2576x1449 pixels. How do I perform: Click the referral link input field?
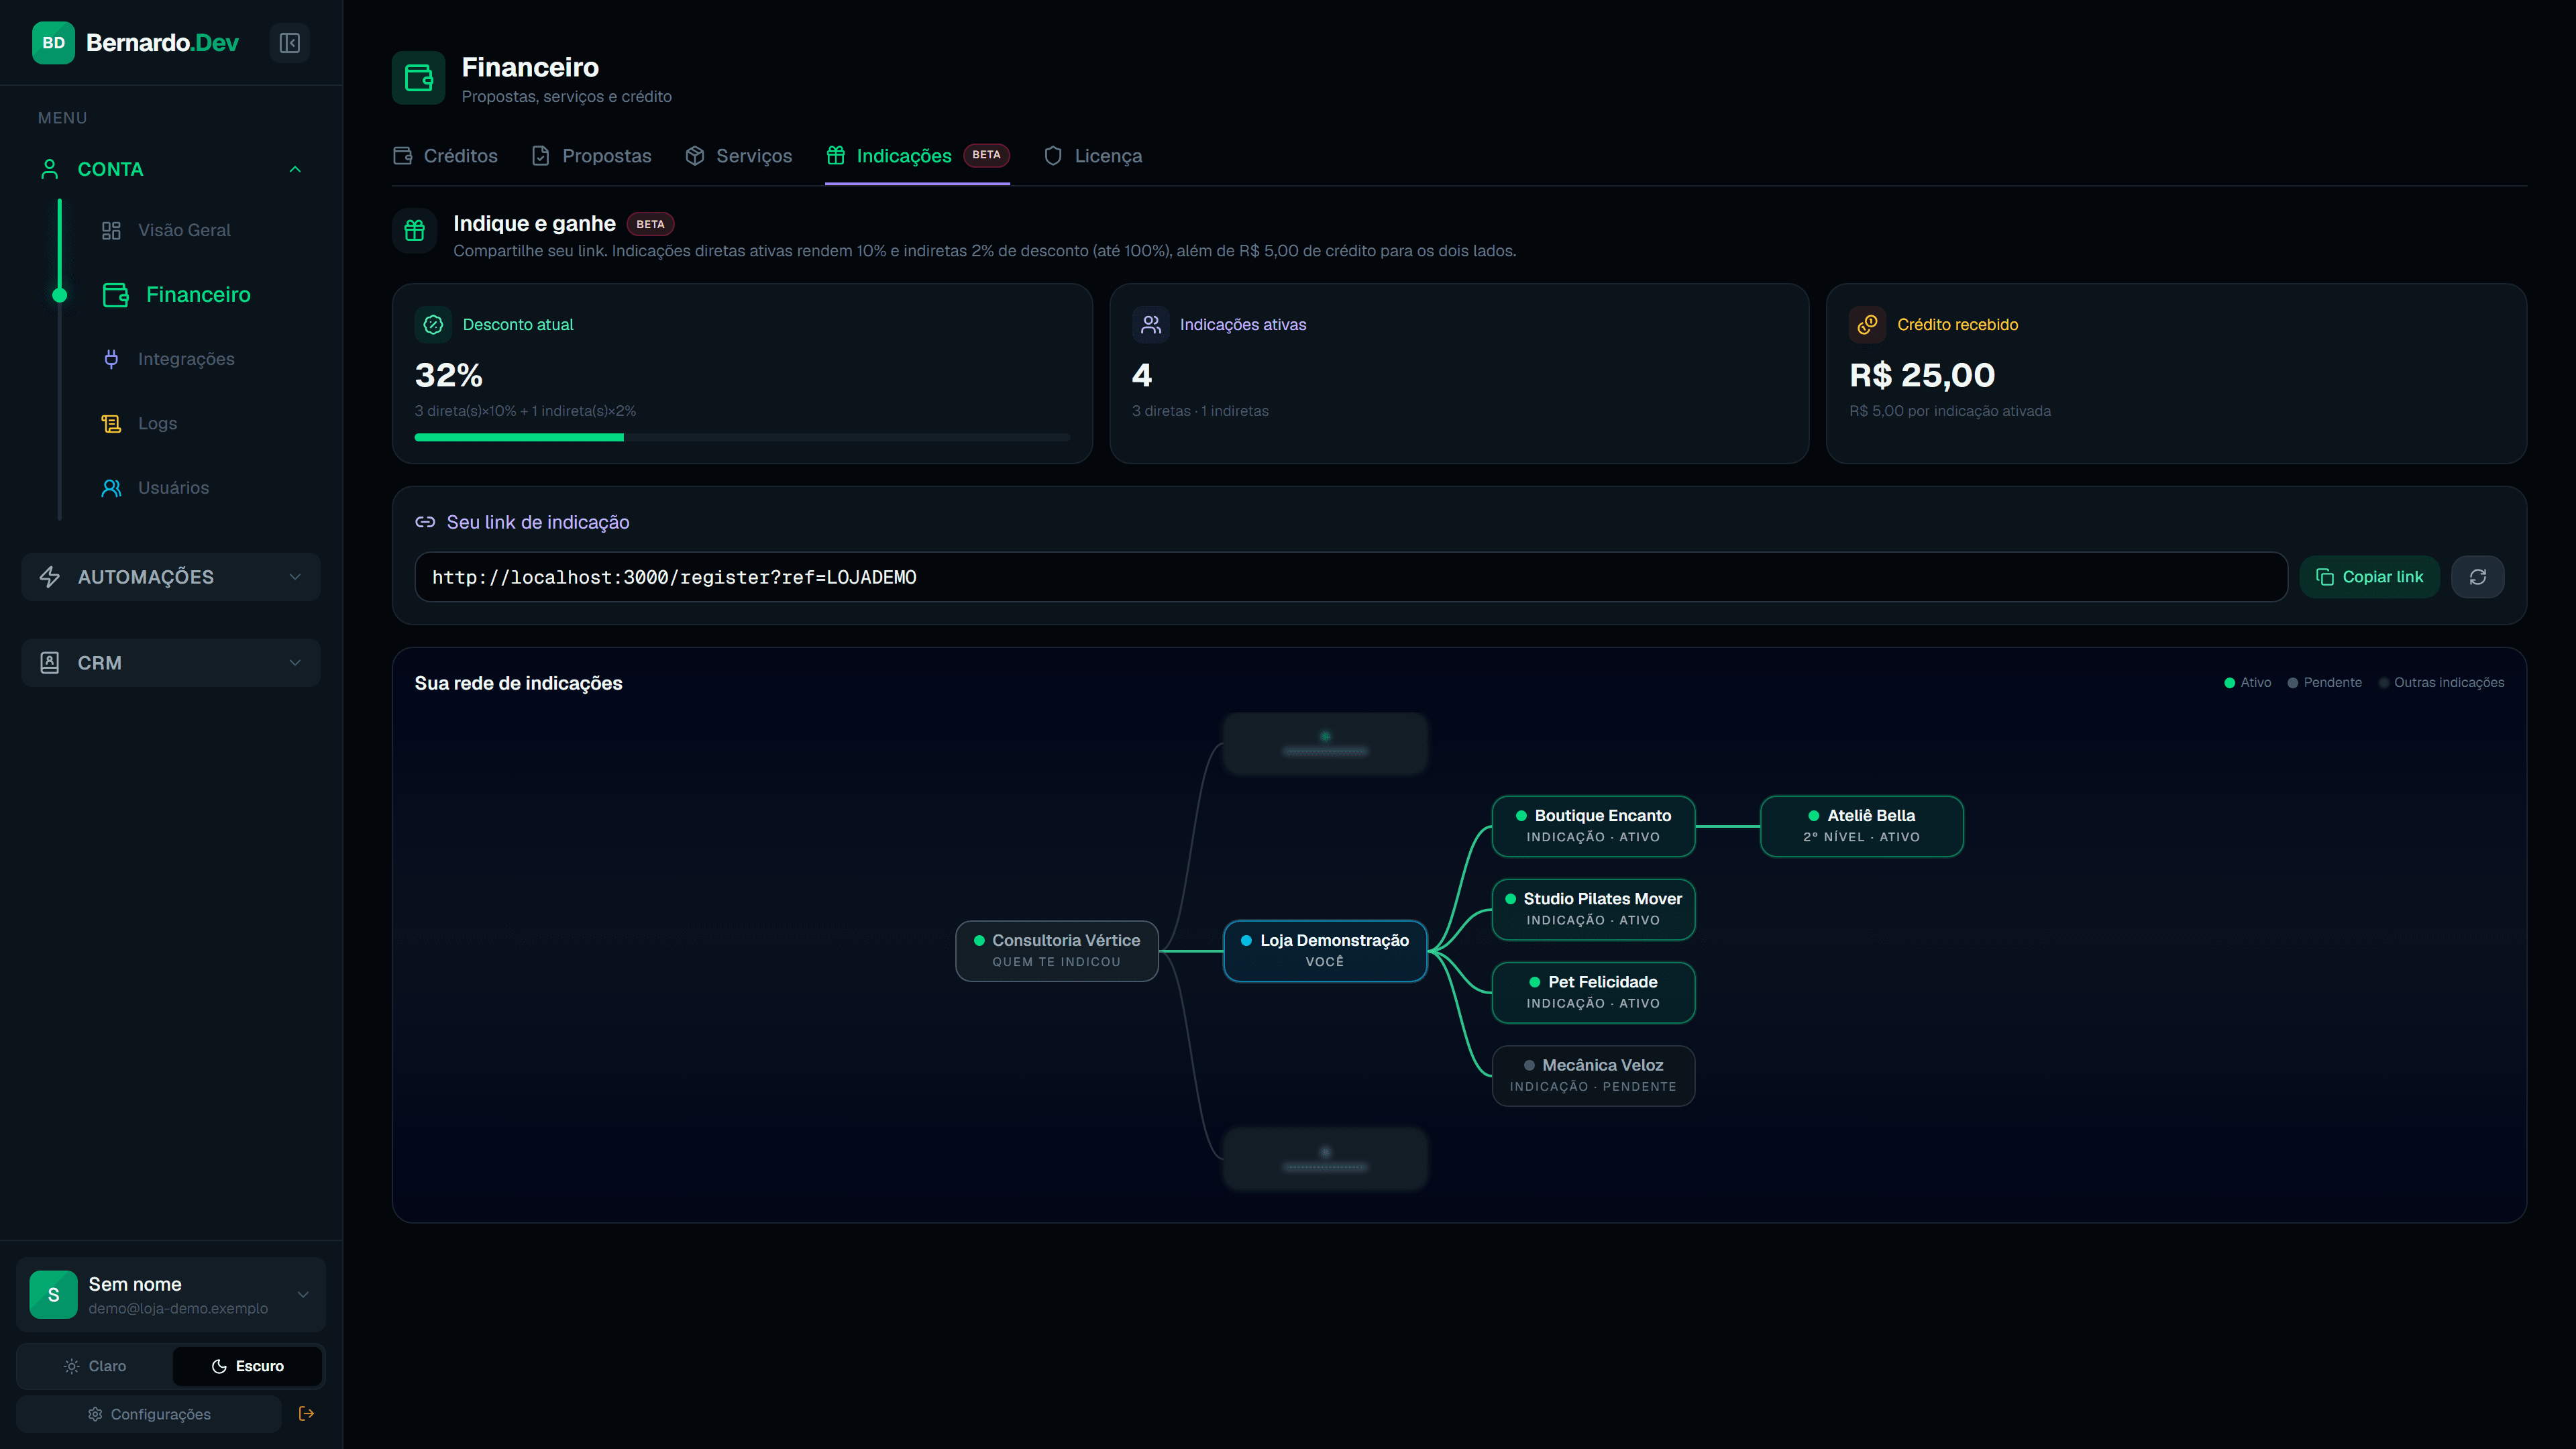point(1350,577)
